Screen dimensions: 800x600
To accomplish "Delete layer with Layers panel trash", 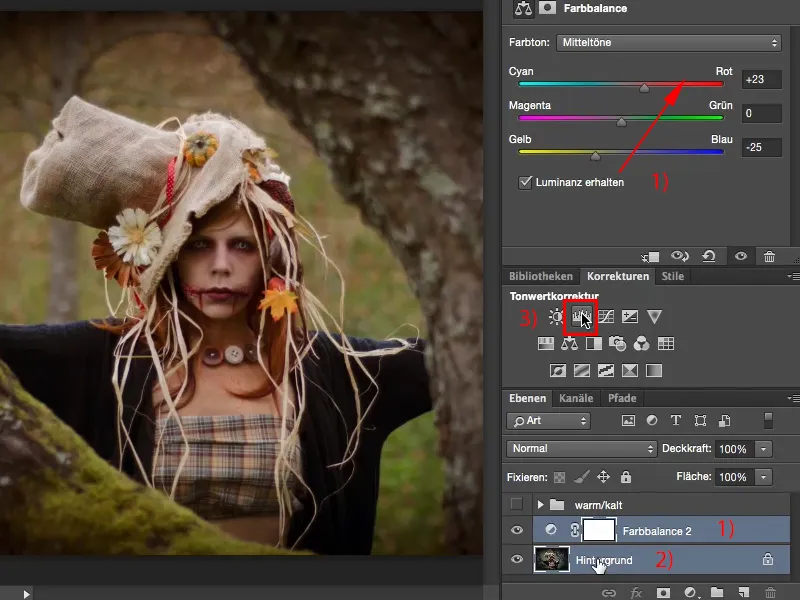I will pos(770,593).
